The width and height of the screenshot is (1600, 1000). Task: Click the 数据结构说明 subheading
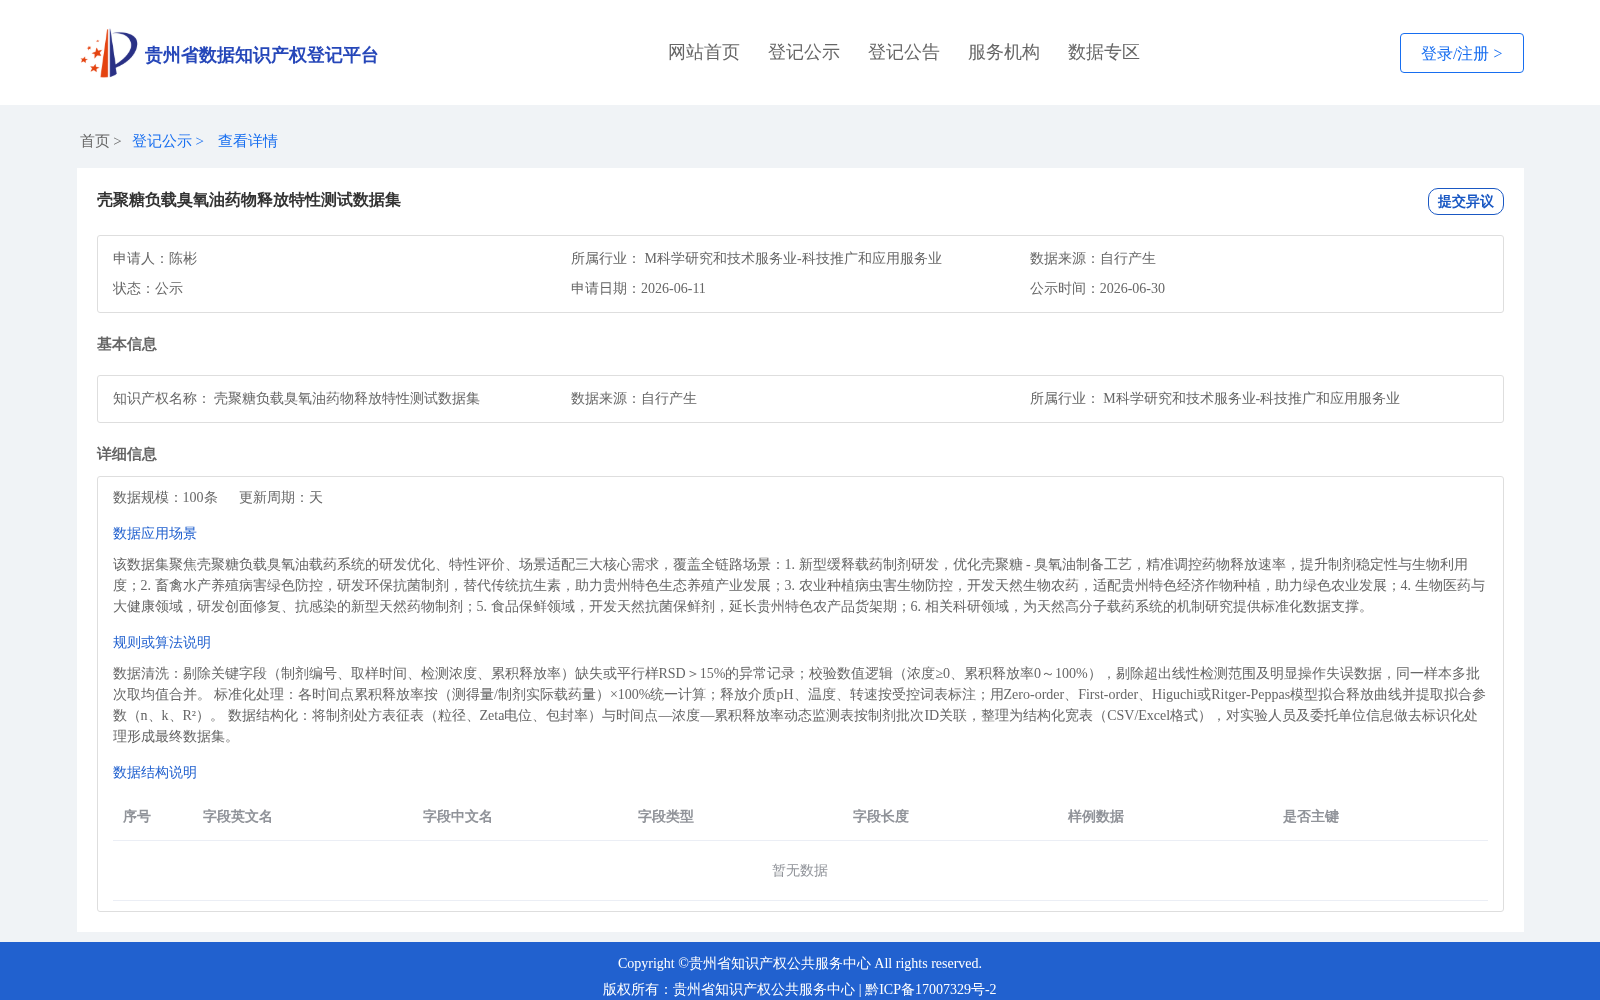point(155,772)
